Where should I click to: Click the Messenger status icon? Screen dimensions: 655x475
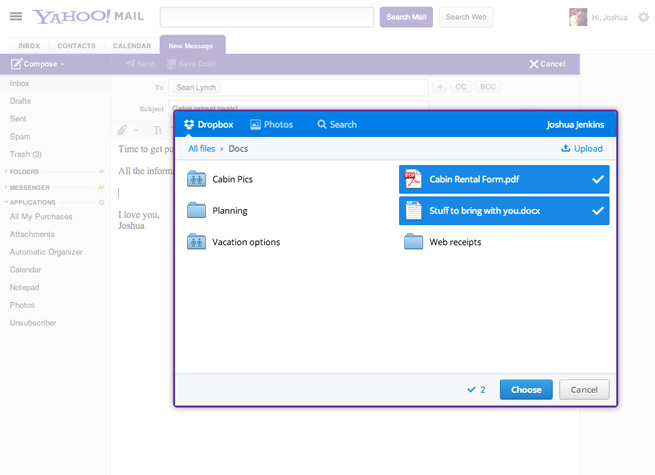(101, 187)
